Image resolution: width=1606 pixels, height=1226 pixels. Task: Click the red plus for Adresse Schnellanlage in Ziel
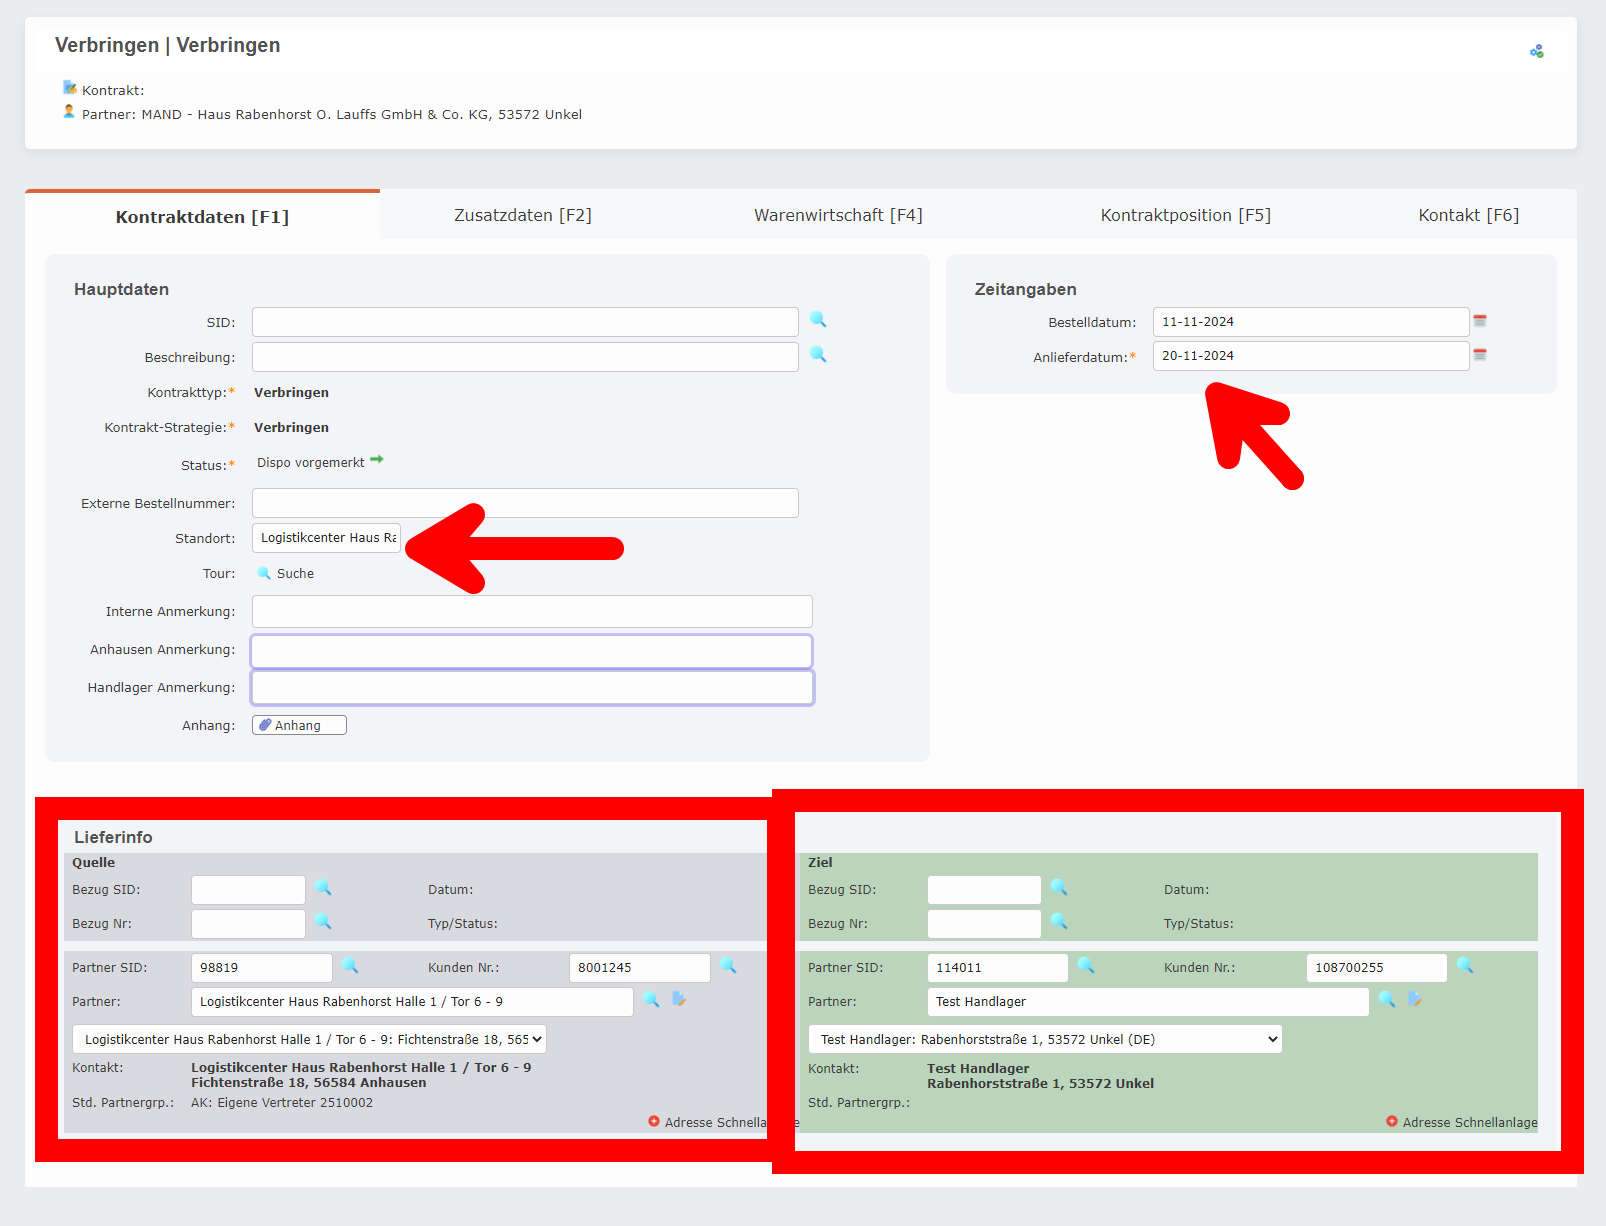point(1391,1122)
